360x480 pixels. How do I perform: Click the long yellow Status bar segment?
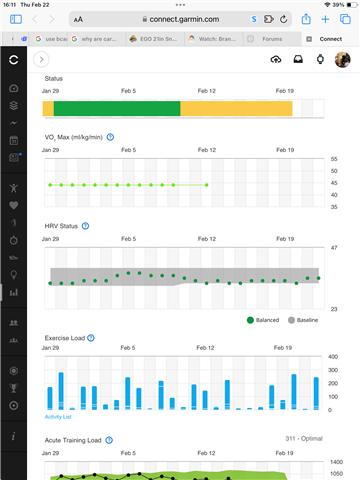point(236,109)
